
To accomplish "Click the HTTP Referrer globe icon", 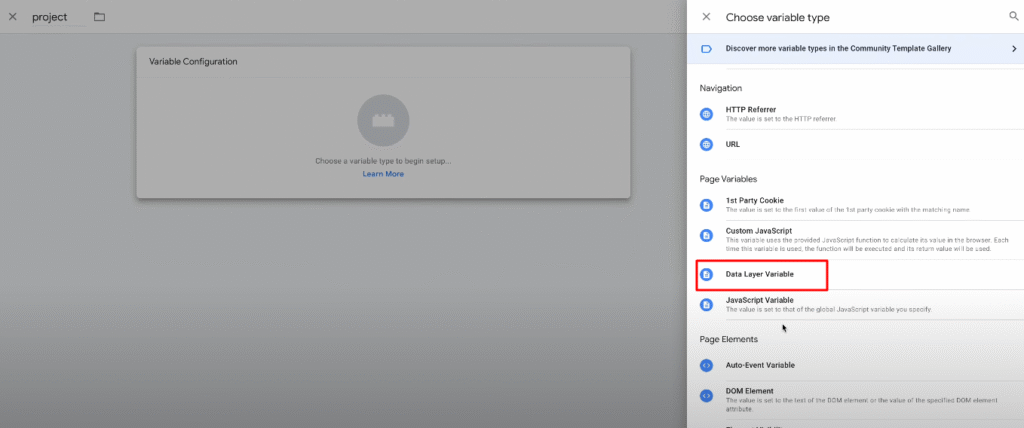I will (x=706, y=114).
